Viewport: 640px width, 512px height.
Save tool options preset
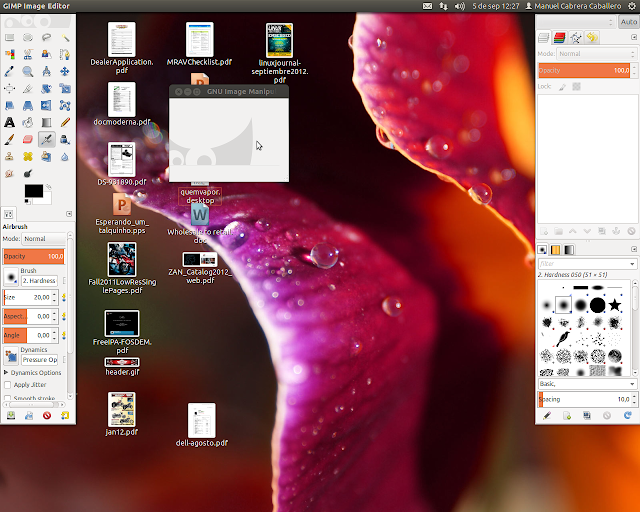tap(11, 416)
